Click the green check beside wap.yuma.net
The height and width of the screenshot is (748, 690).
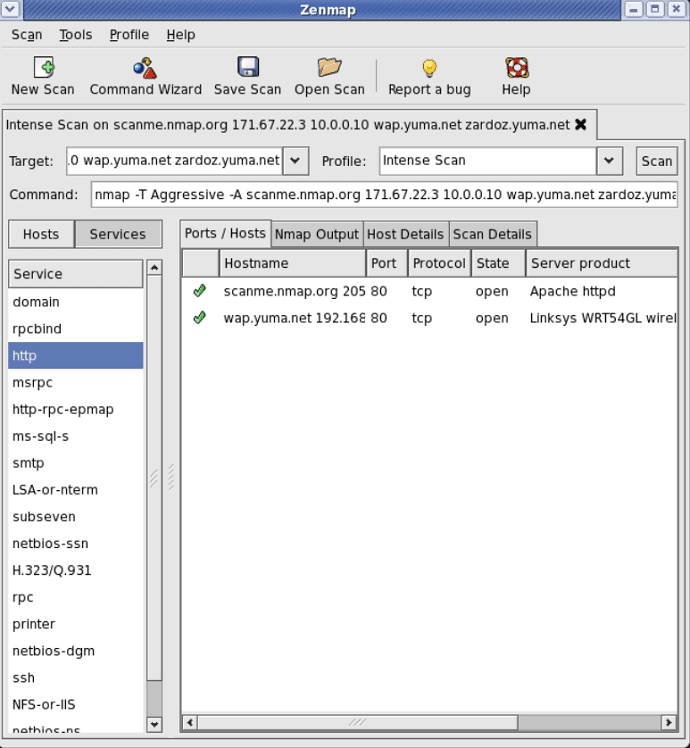click(x=199, y=317)
